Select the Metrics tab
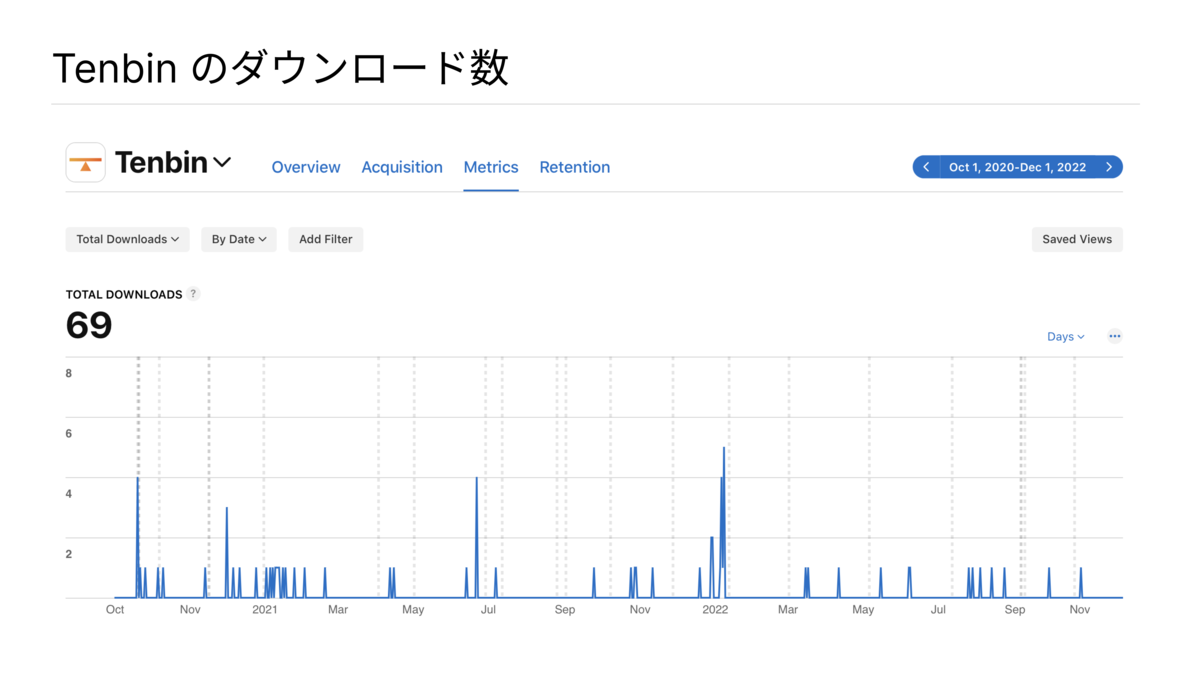This screenshot has height=675, width=1200. tap(491, 167)
